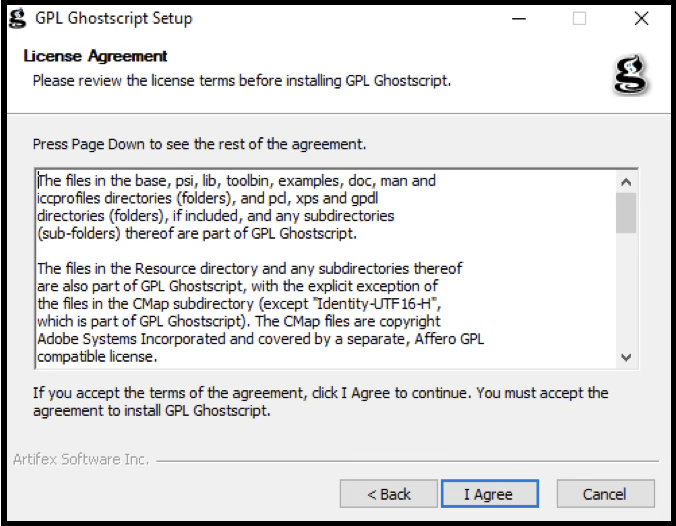This screenshot has height=526, width=676.
Task: Go back with the < Back button
Action: tap(388, 494)
